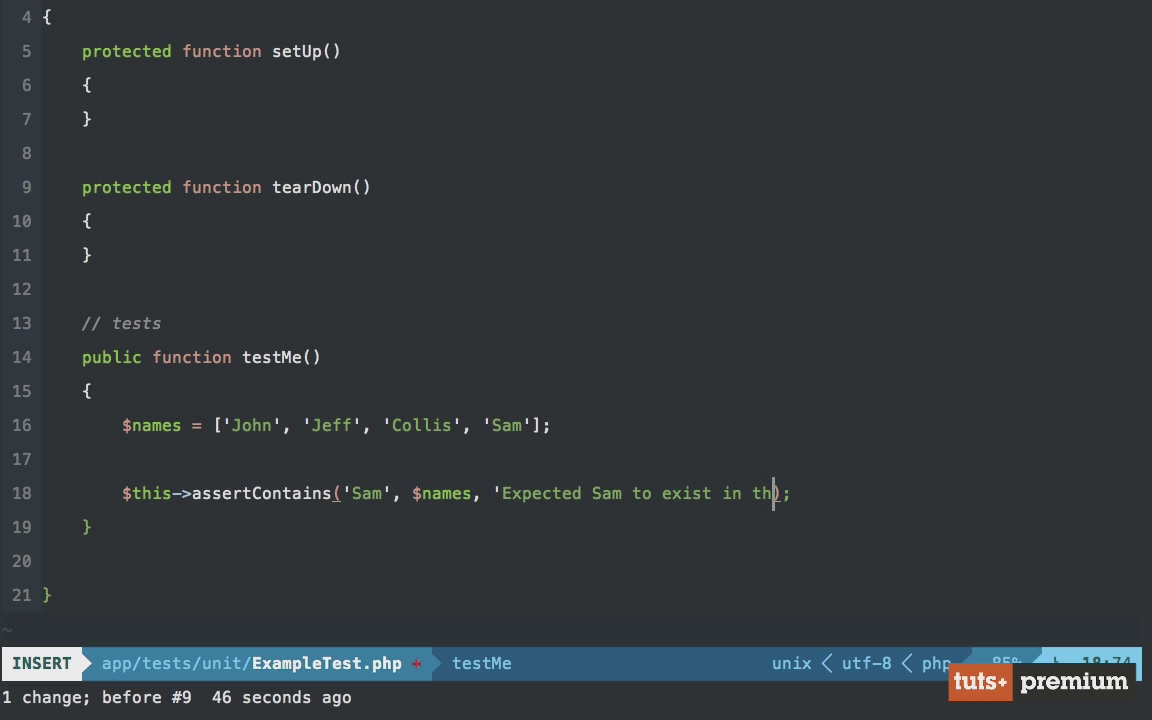
Task: Click the '1 change; before #9' message
Action: point(97,697)
